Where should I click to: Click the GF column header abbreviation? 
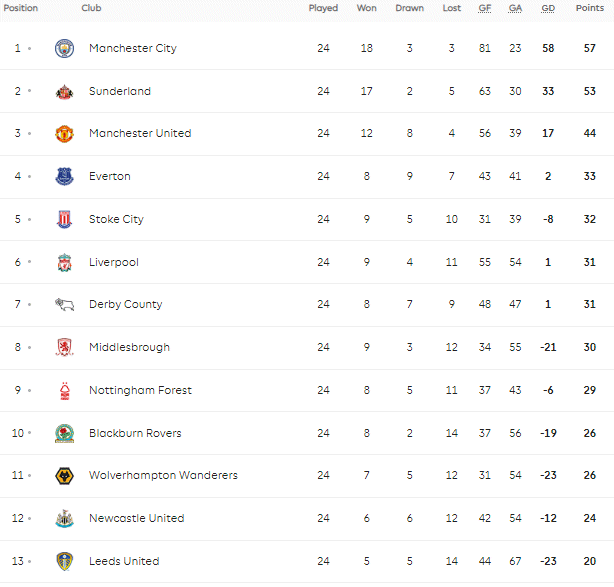485,8
